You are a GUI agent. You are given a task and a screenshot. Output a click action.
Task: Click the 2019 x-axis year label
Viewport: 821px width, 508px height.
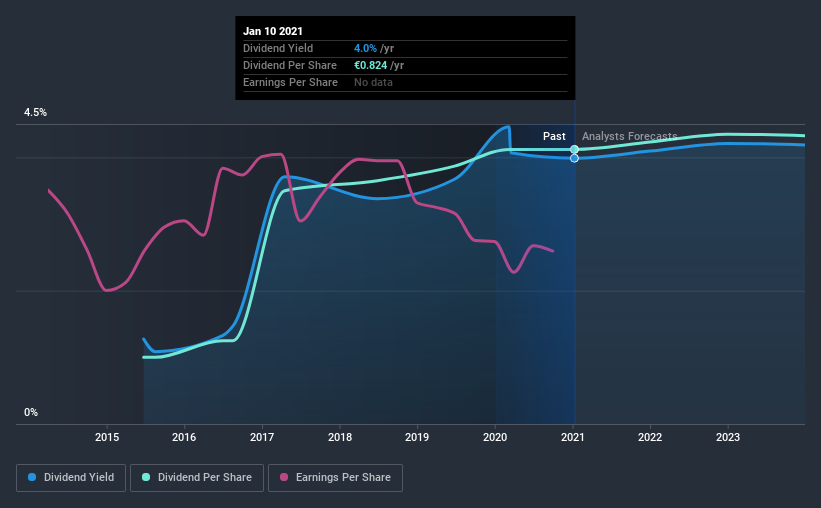click(x=417, y=437)
